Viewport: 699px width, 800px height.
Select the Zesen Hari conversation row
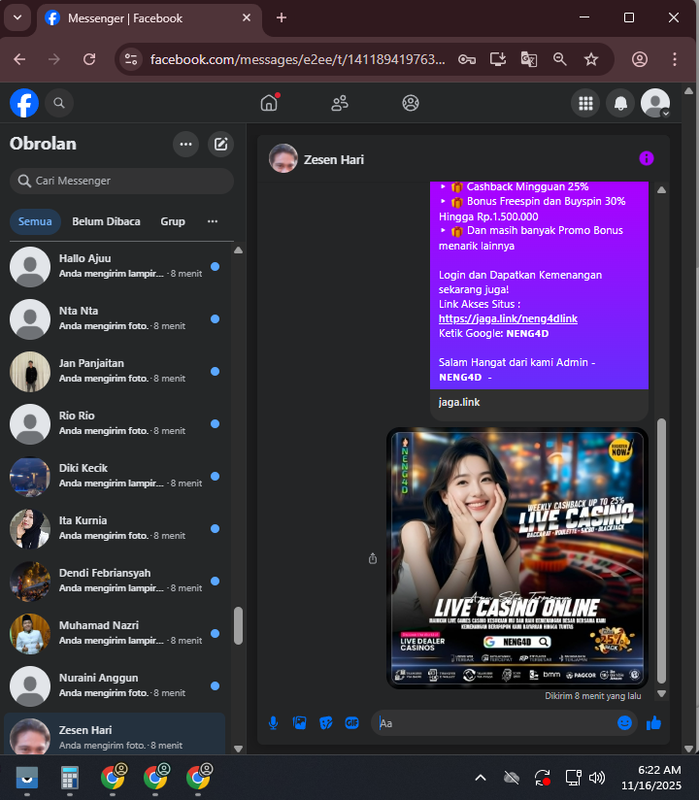115,734
